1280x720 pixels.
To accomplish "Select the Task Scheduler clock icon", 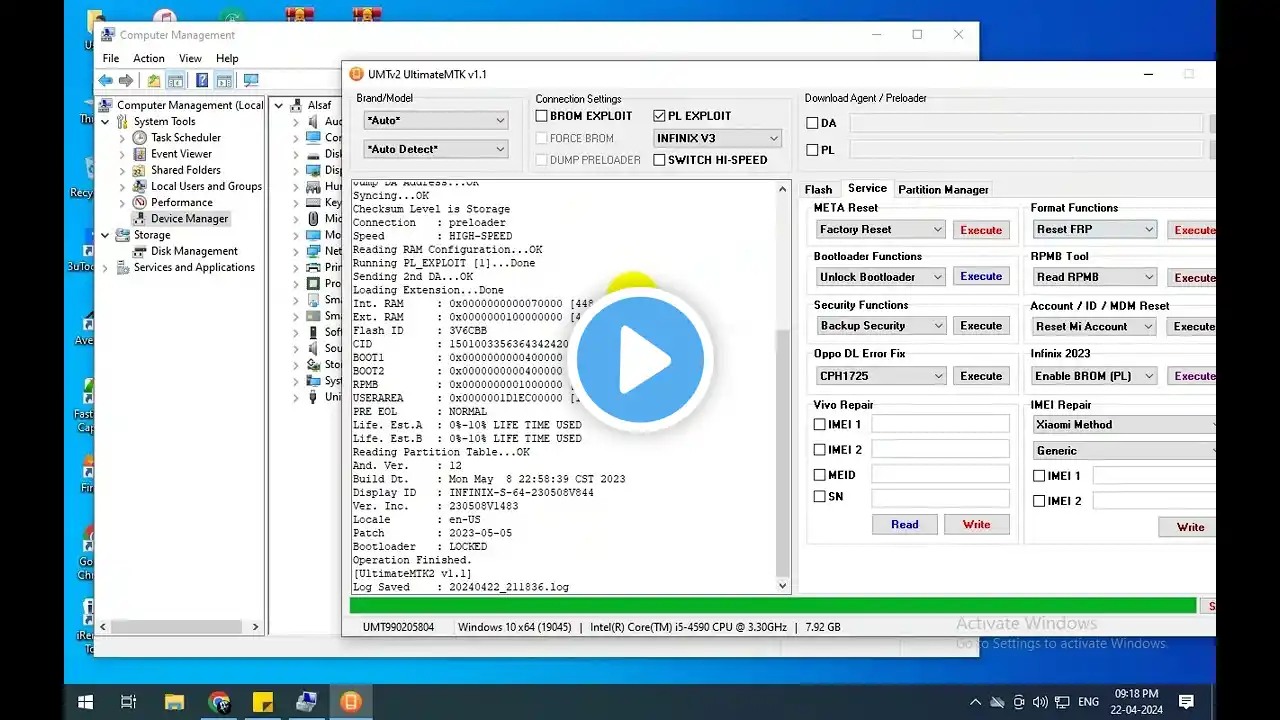I will pos(140,138).
